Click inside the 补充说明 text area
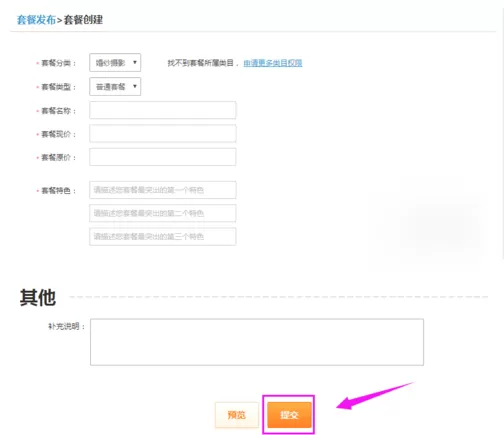 click(257, 342)
